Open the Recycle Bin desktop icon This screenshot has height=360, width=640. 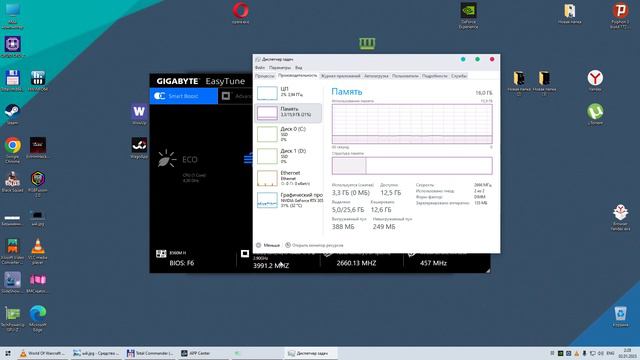620,316
